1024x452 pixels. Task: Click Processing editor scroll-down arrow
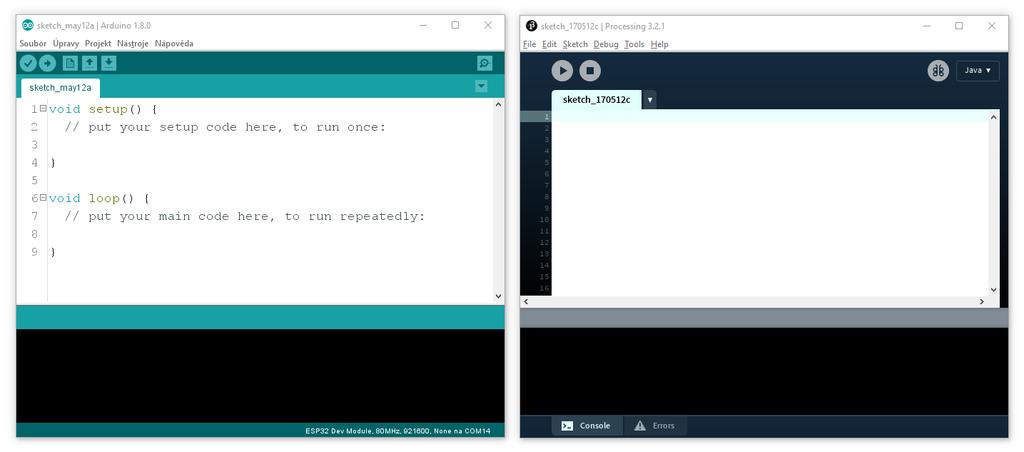tap(994, 289)
